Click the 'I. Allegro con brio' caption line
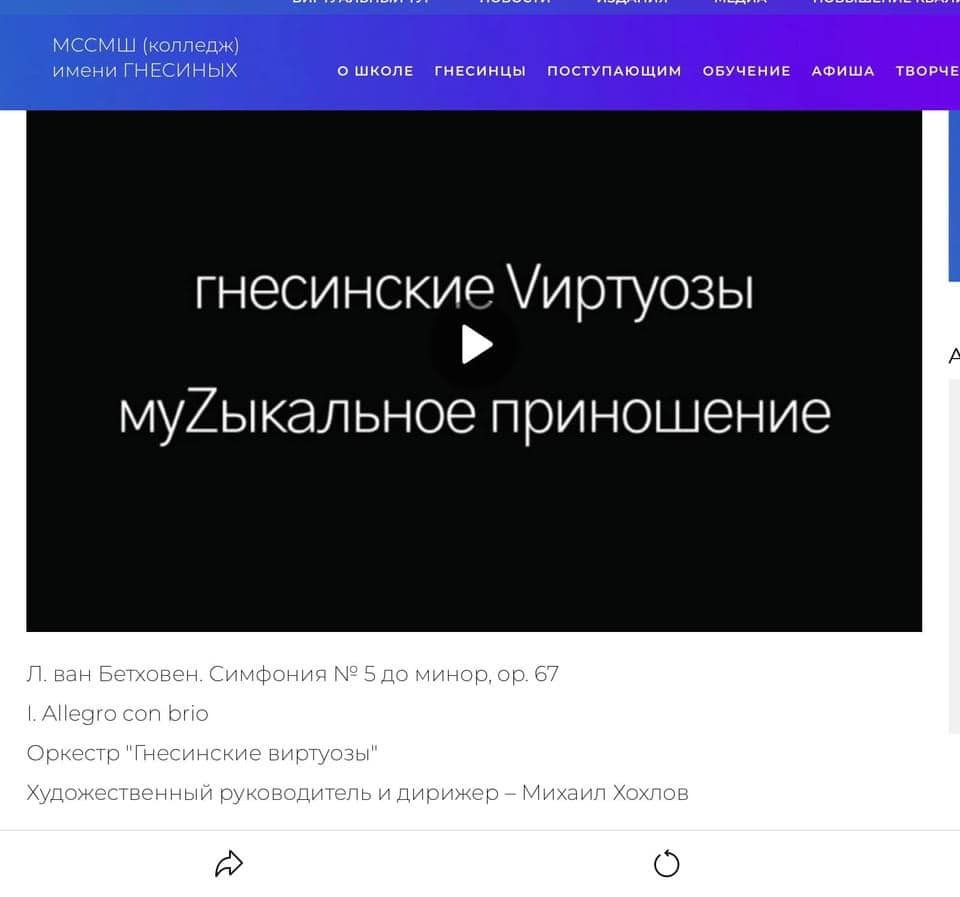The width and height of the screenshot is (960, 897). tap(117, 714)
